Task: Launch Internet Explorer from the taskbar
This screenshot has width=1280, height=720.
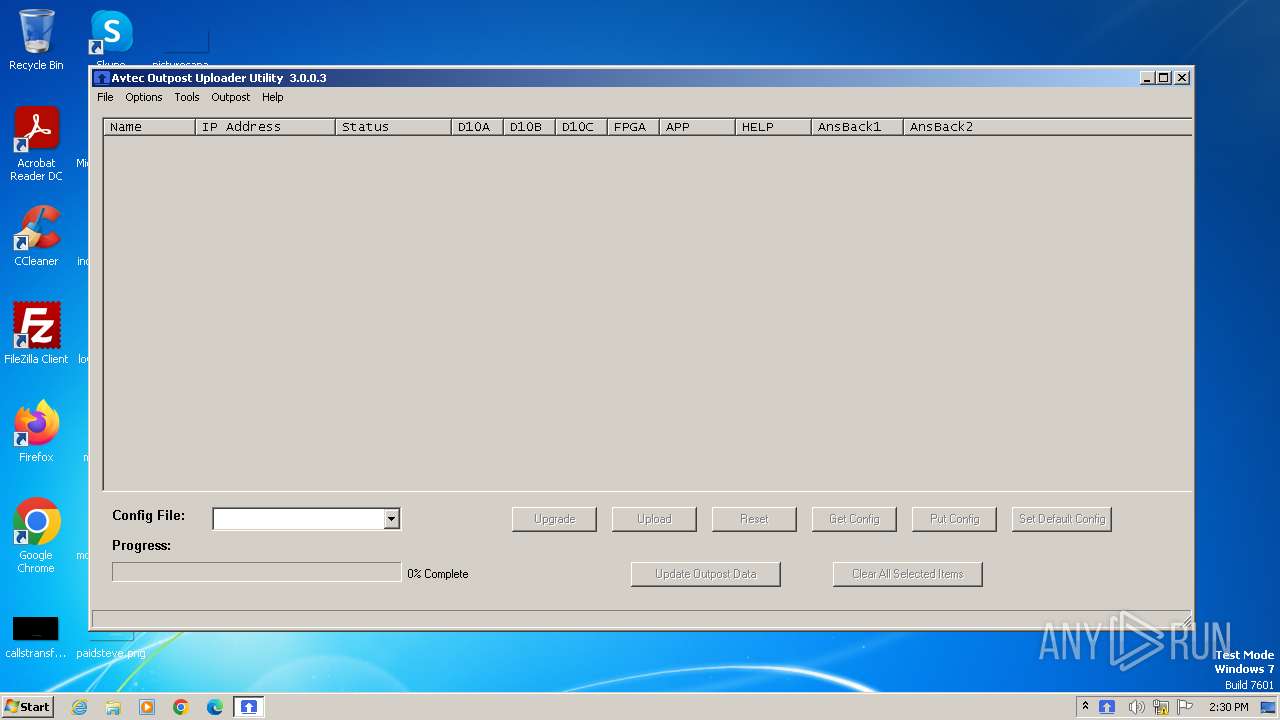Action: (79, 707)
